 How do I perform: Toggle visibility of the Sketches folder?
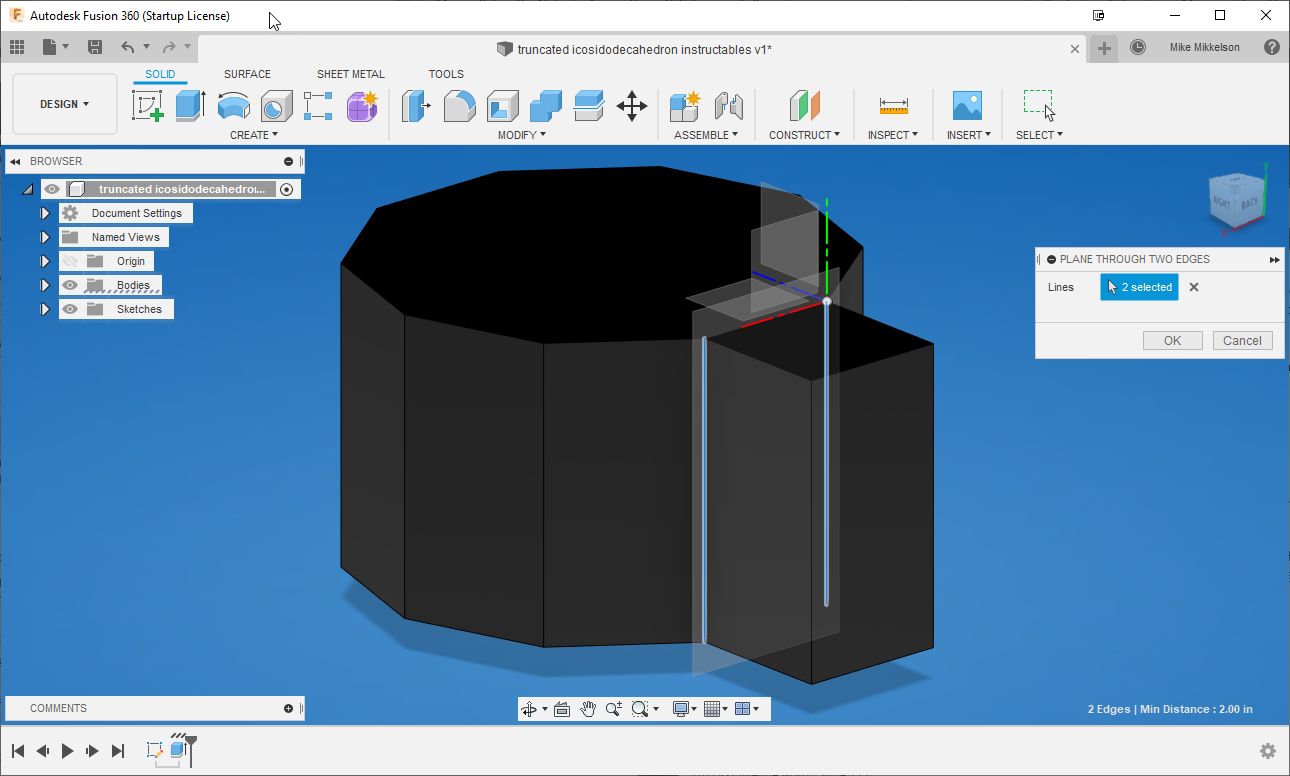point(69,309)
